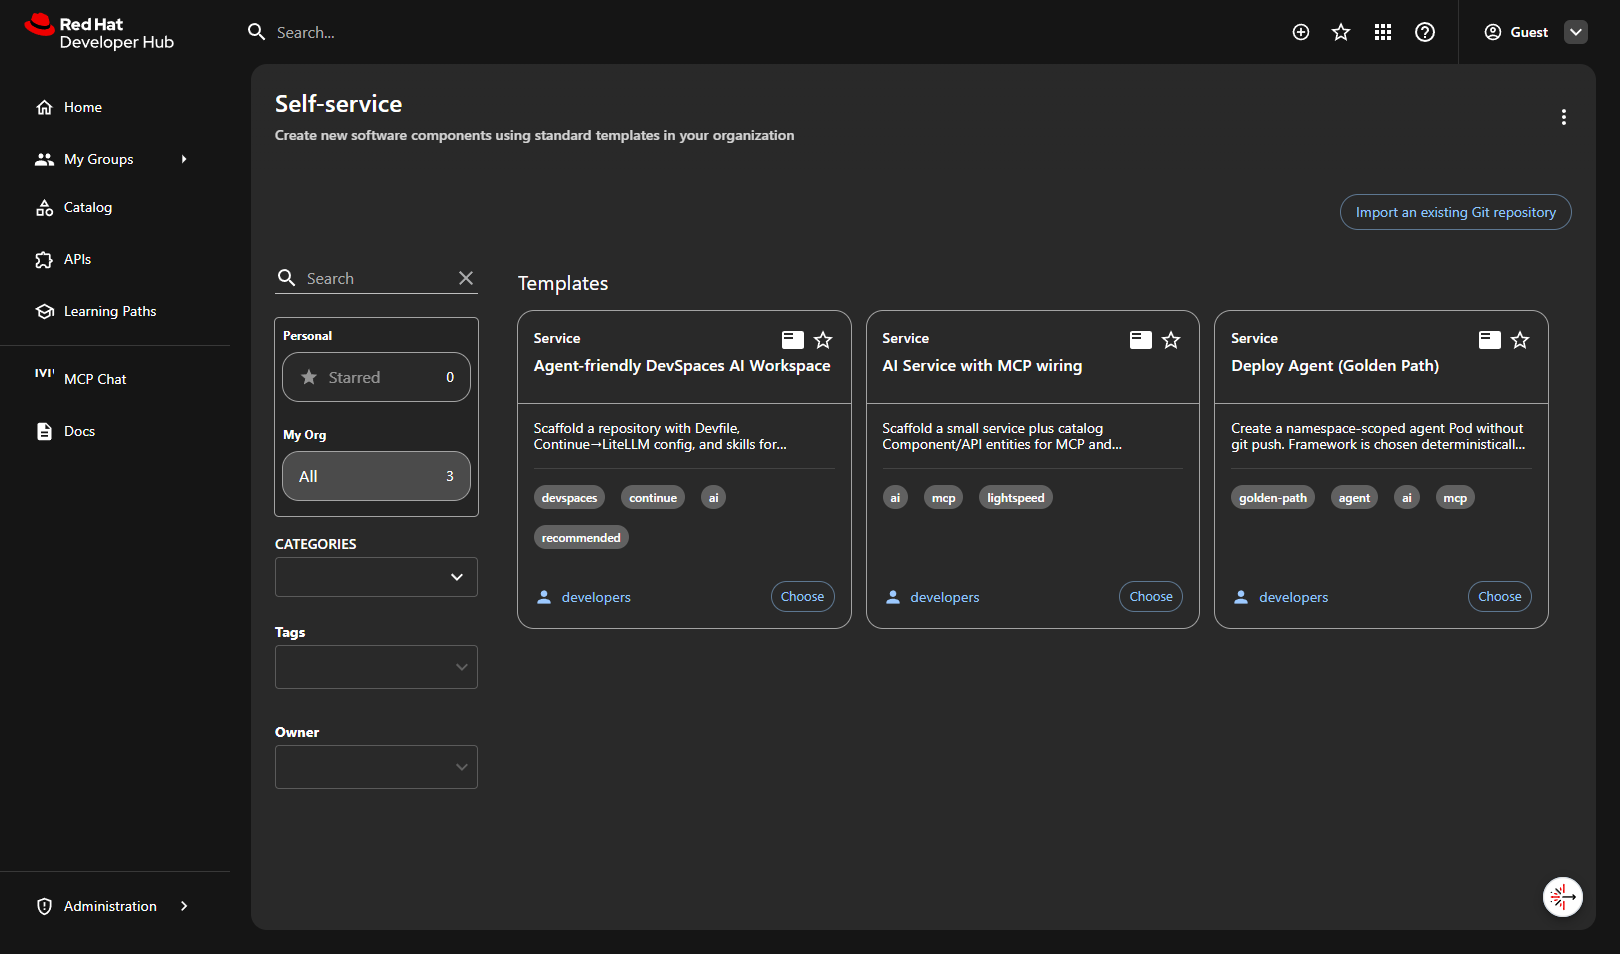Open developers owner link on AI Service card
The height and width of the screenshot is (954, 1620).
tap(945, 597)
